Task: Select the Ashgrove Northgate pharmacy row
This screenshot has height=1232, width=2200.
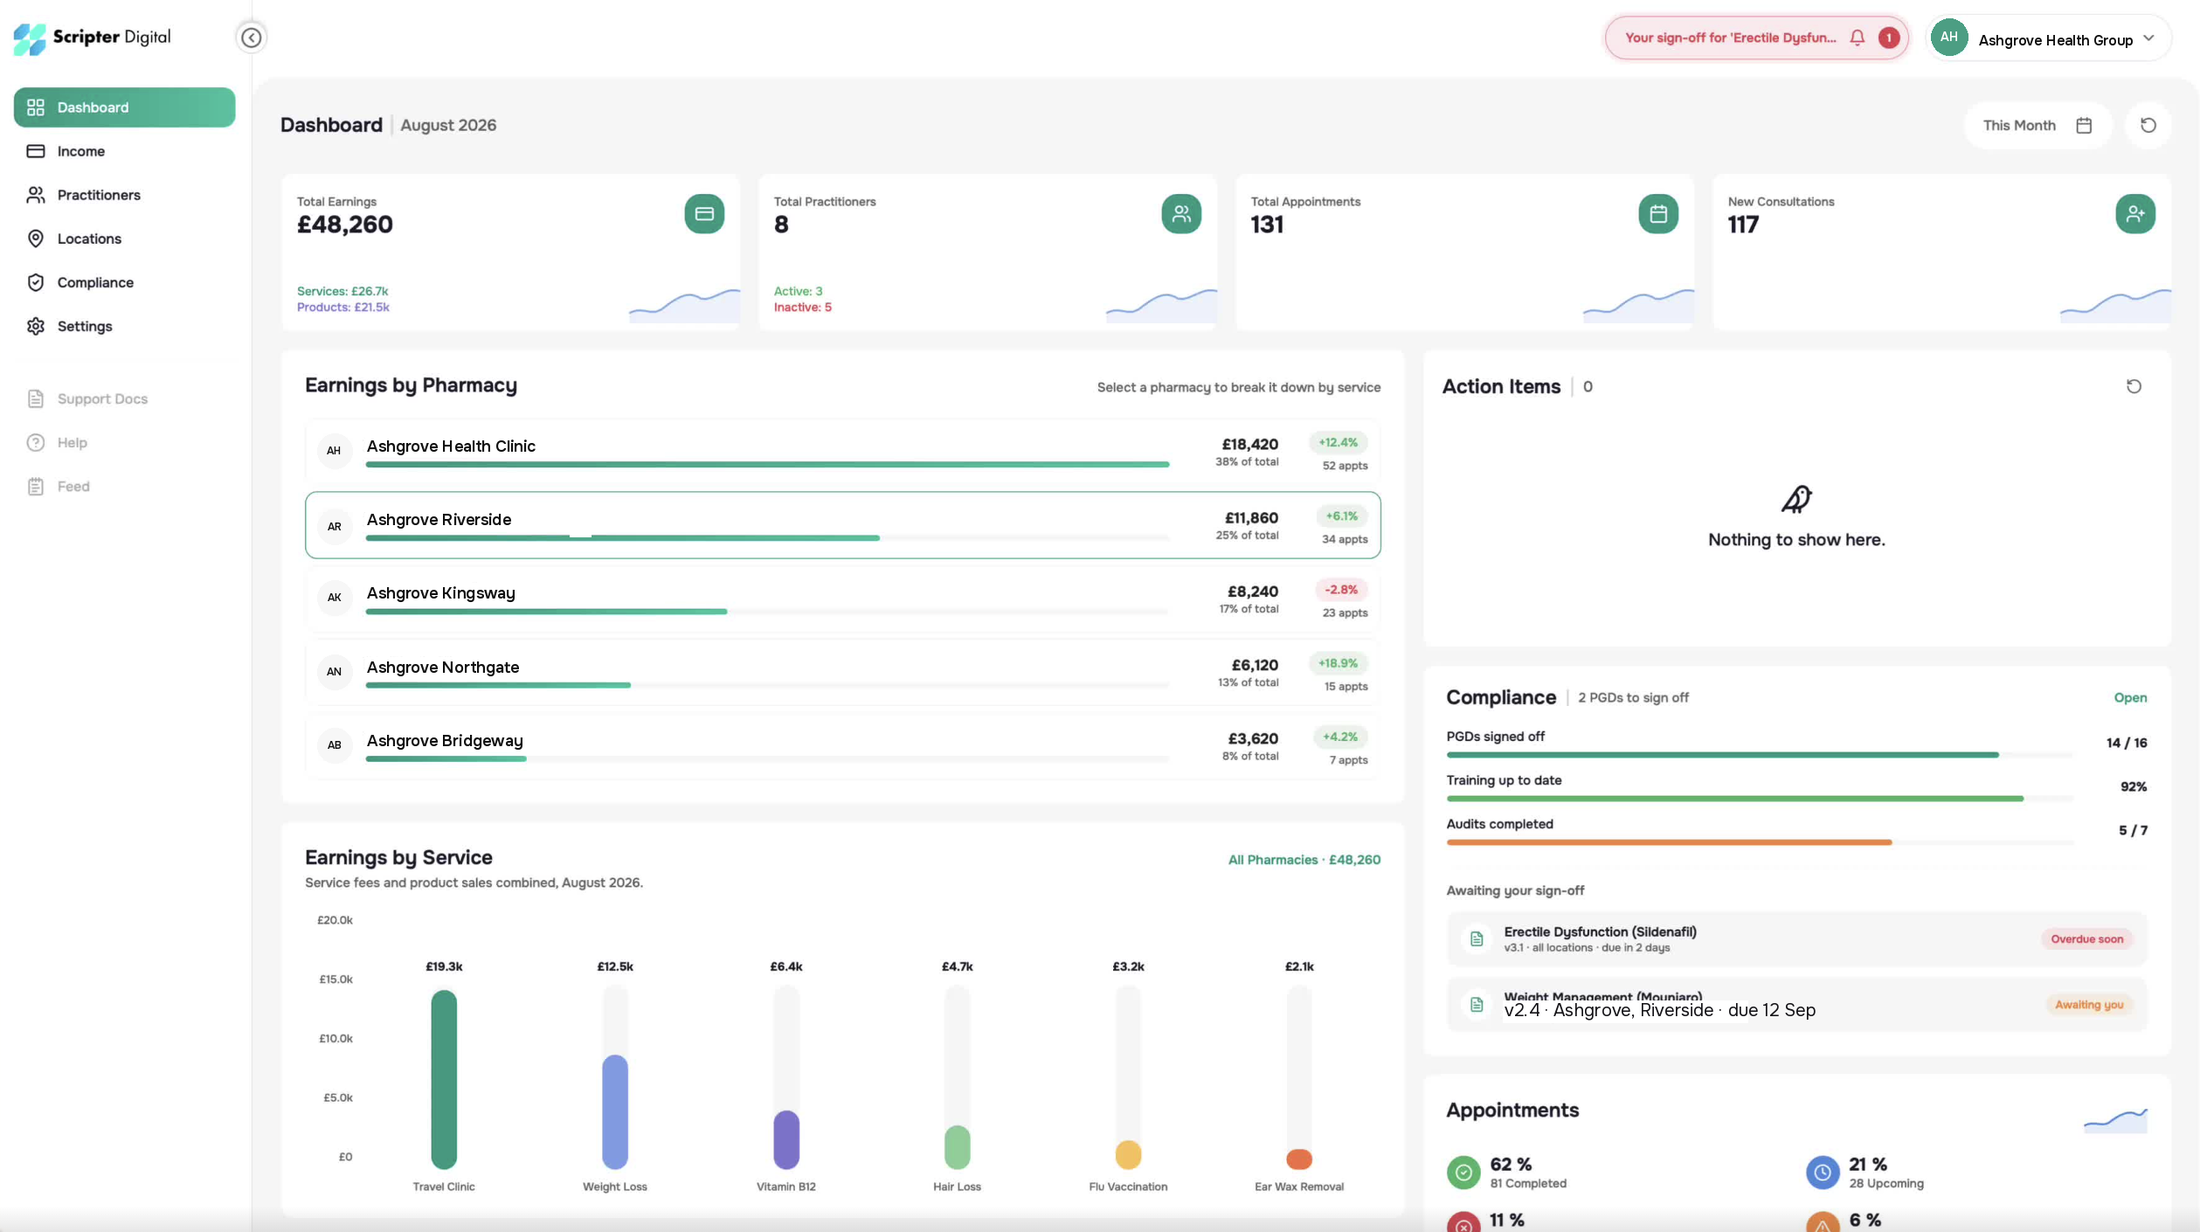Action: click(842, 673)
